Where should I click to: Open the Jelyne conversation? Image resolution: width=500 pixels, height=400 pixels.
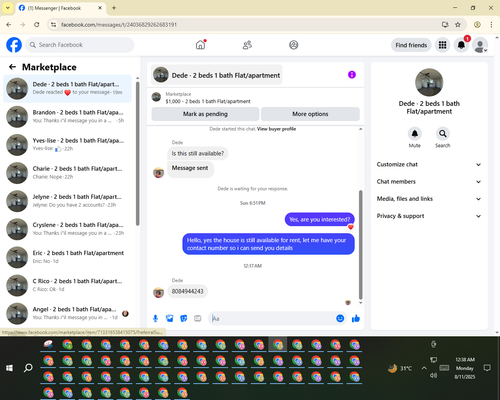coord(67,201)
